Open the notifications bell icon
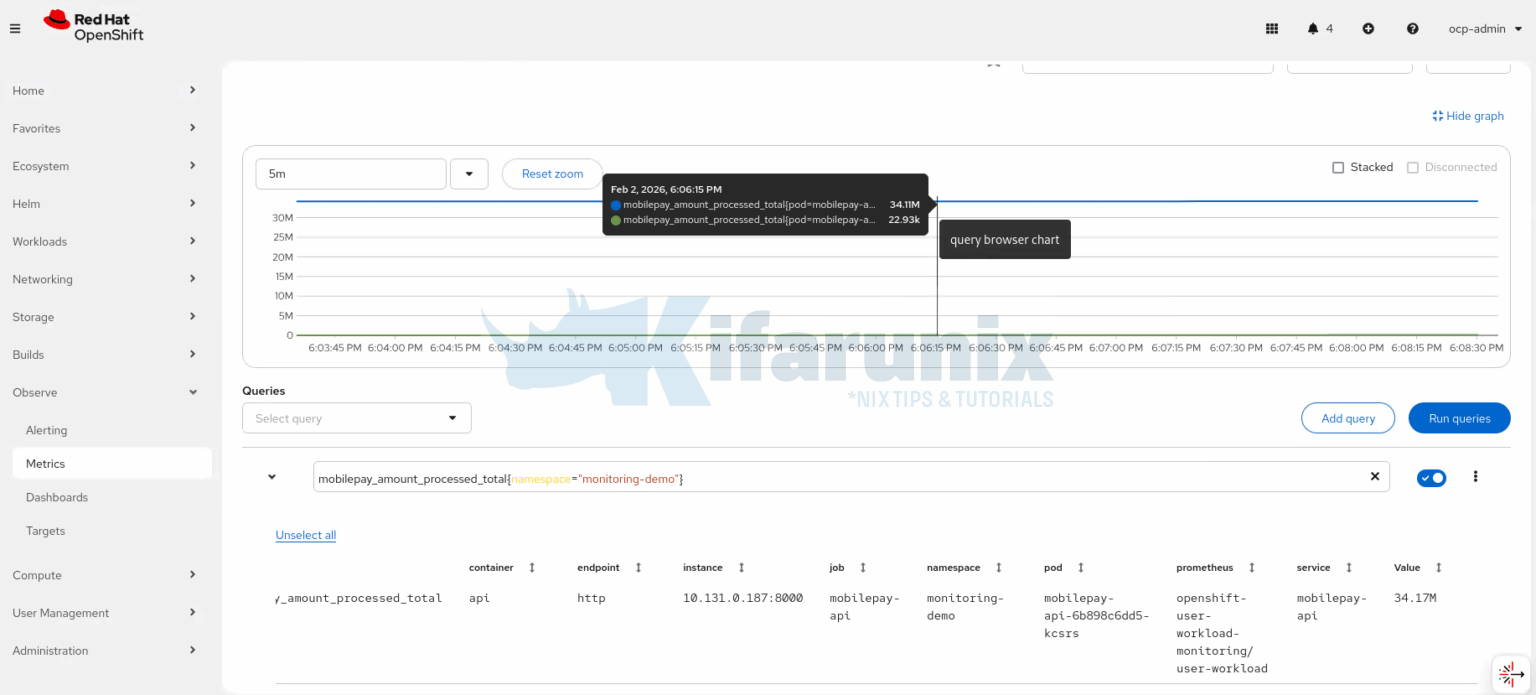 coord(1313,29)
